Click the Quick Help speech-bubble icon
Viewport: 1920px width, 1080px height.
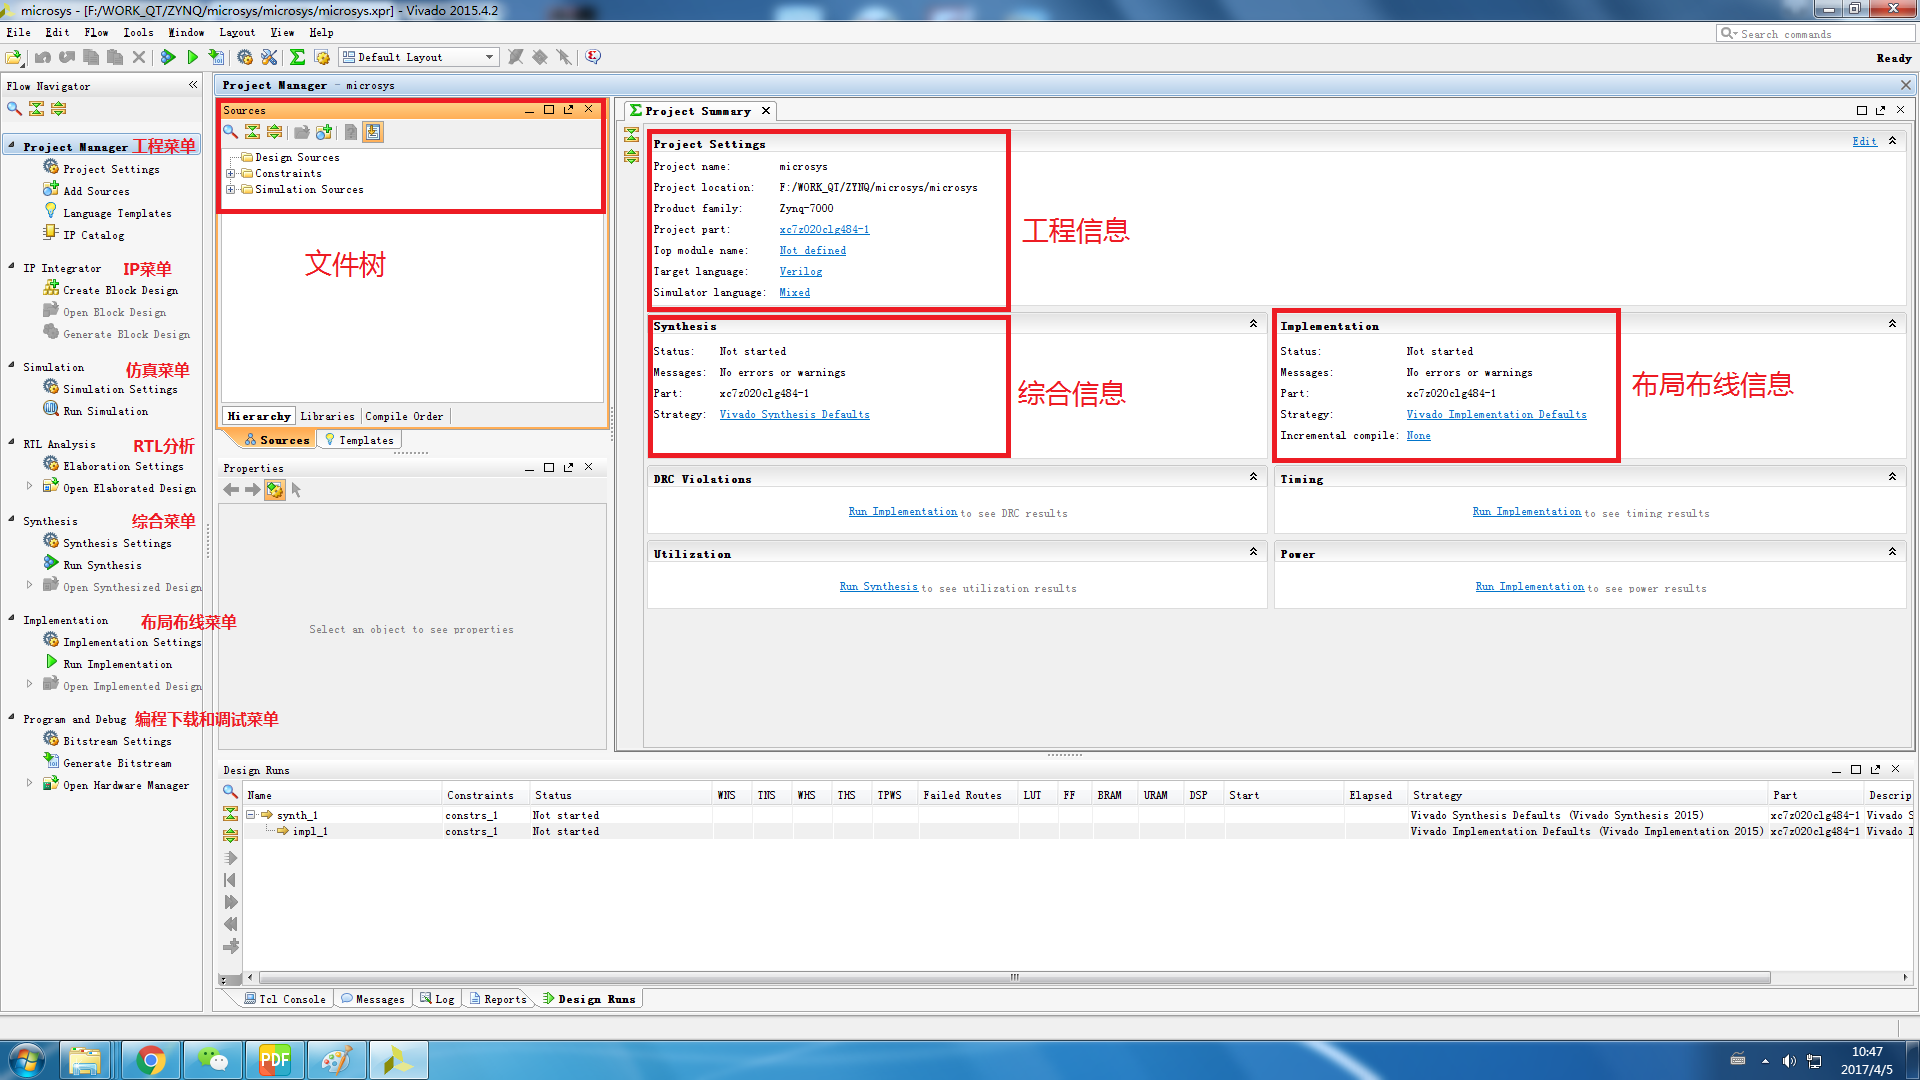[x=593, y=57]
